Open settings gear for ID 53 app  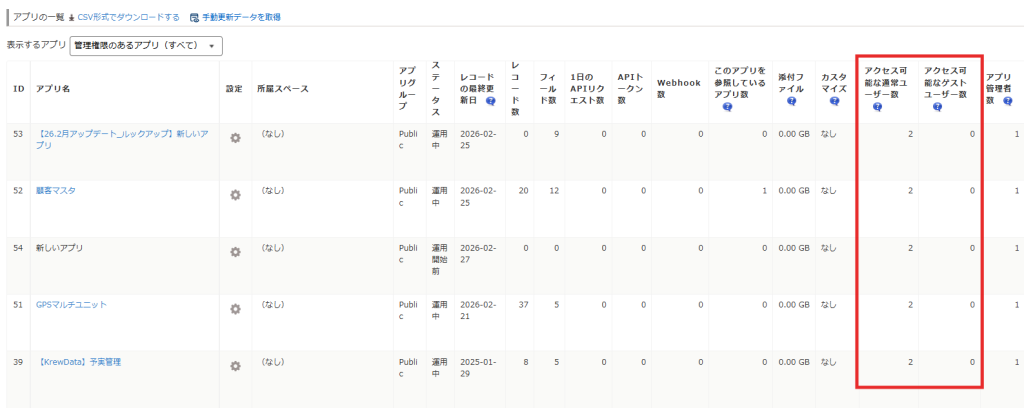(x=235, y=138)
